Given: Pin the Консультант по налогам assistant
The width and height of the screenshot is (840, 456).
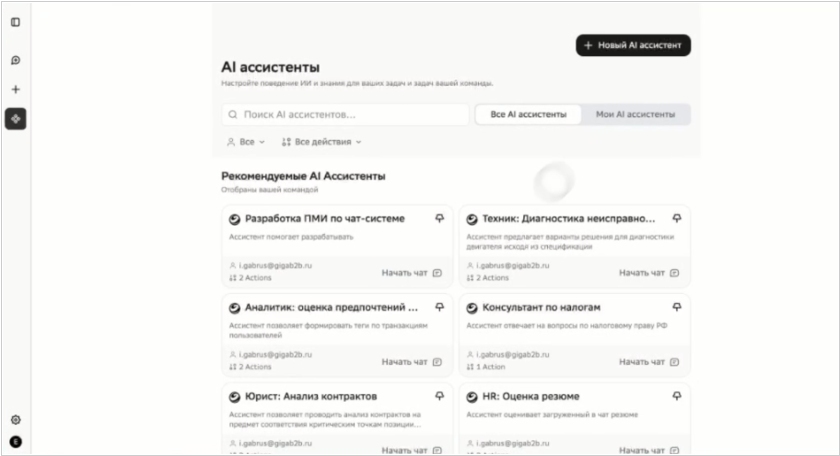Looking at the screenshot, I should coord(677,307).
